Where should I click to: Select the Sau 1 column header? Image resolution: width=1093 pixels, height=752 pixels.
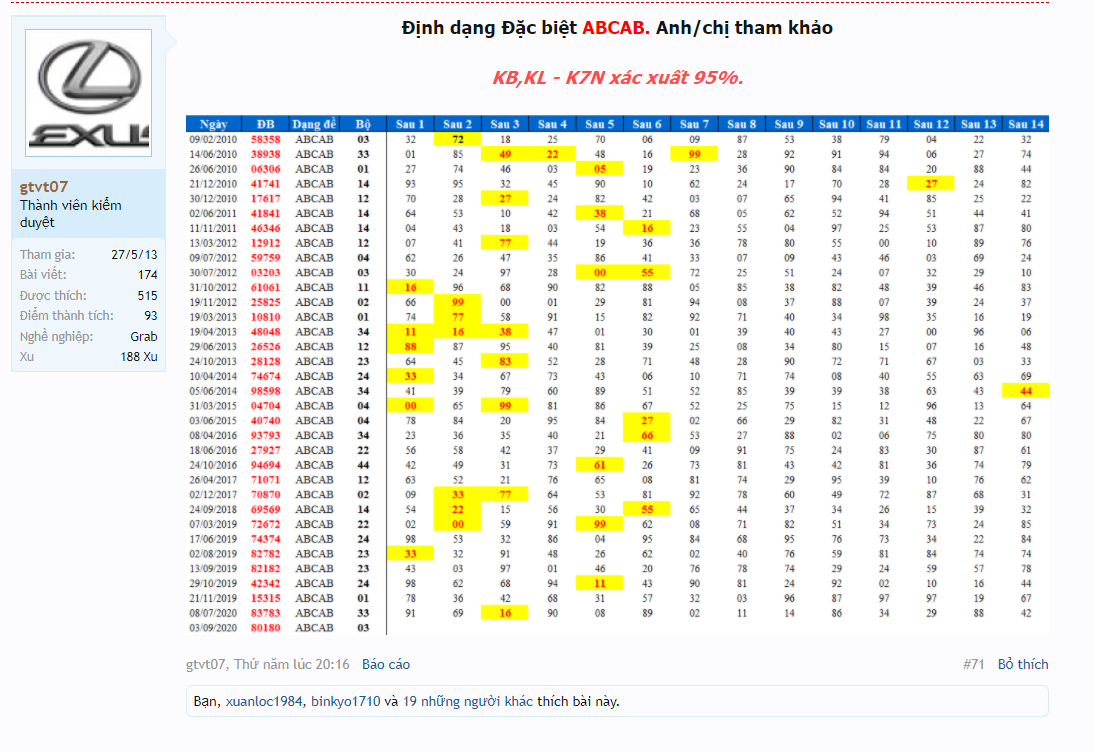(410, 124)
